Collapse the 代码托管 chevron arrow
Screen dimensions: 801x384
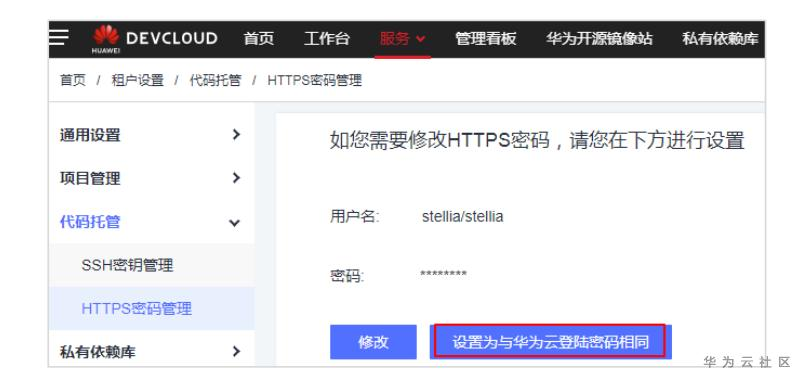click(x=234, y=223)
